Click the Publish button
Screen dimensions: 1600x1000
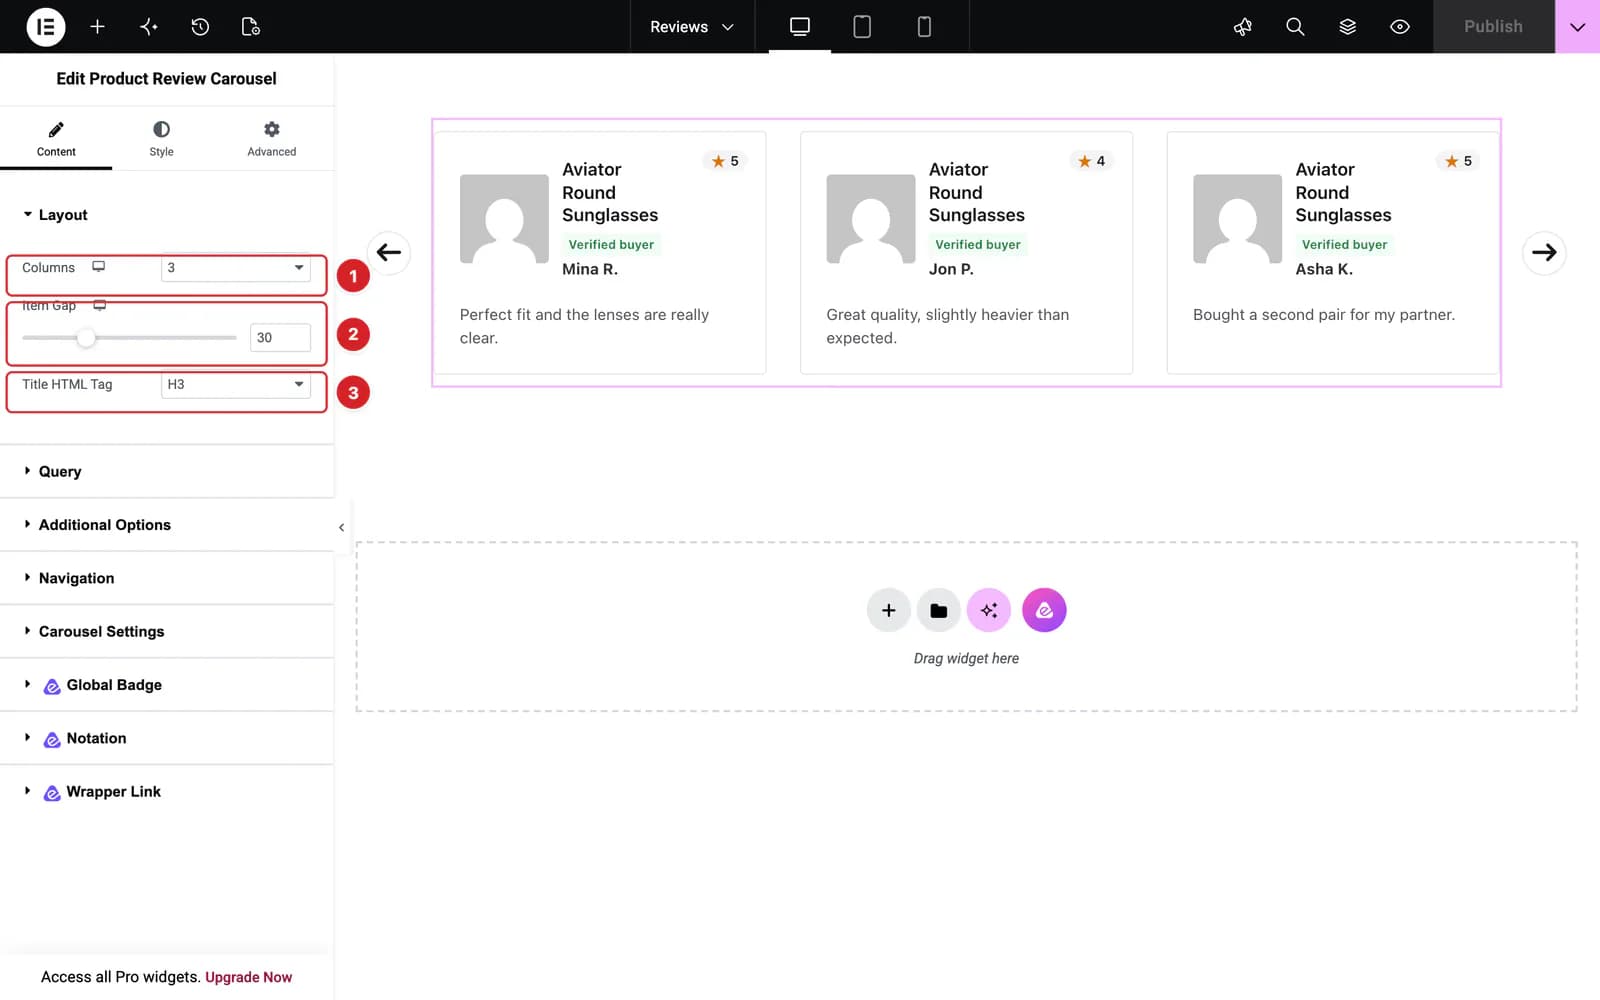click(1493, 27)
